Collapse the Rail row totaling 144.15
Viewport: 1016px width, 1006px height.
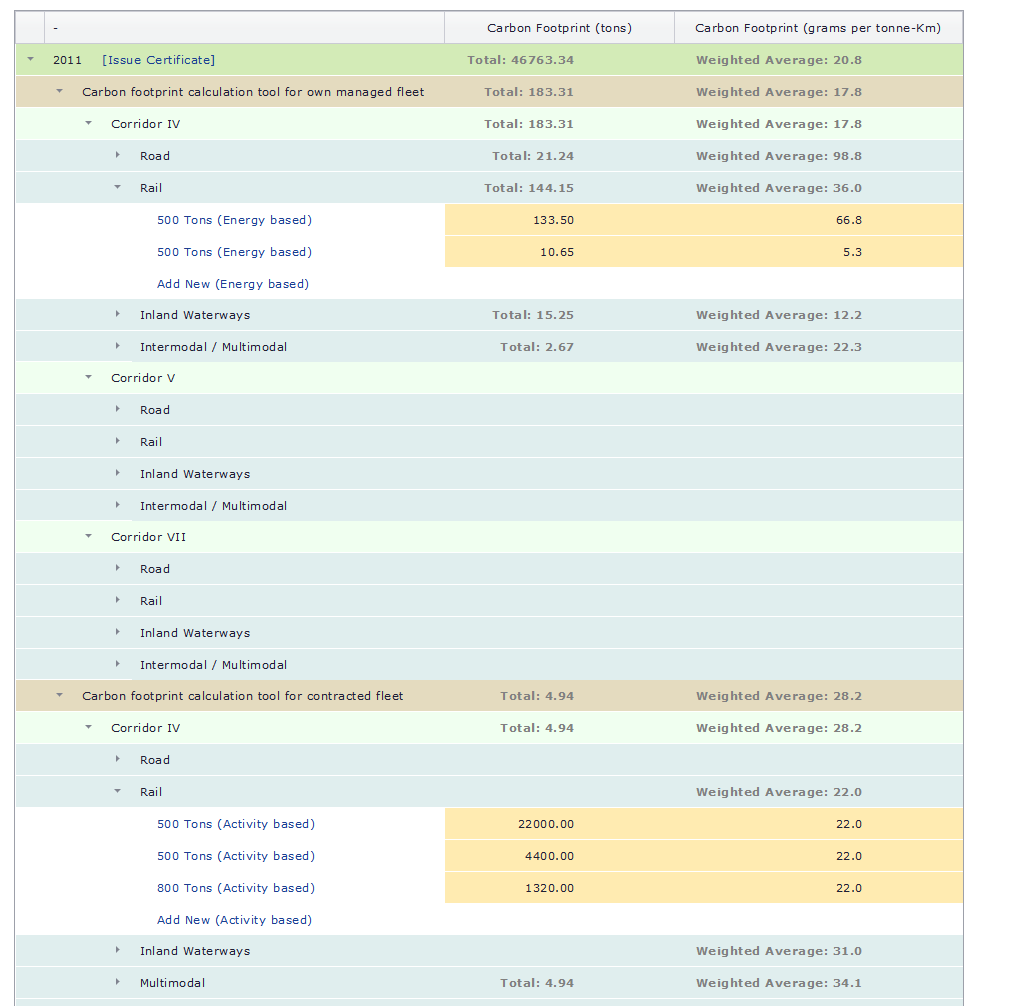click(117, 188)
